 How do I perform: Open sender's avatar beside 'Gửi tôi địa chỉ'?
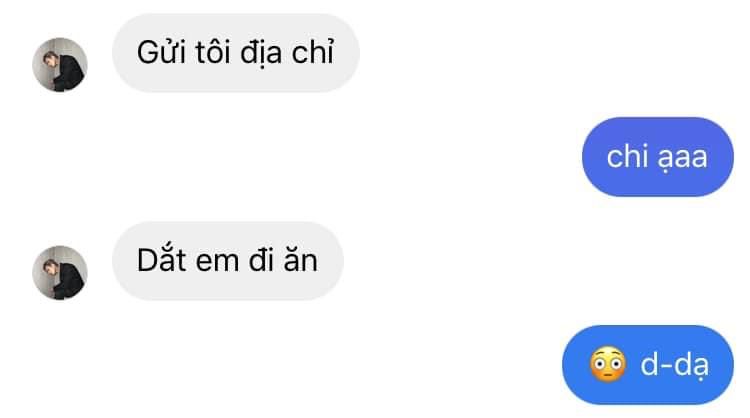[x=60, y=65]
